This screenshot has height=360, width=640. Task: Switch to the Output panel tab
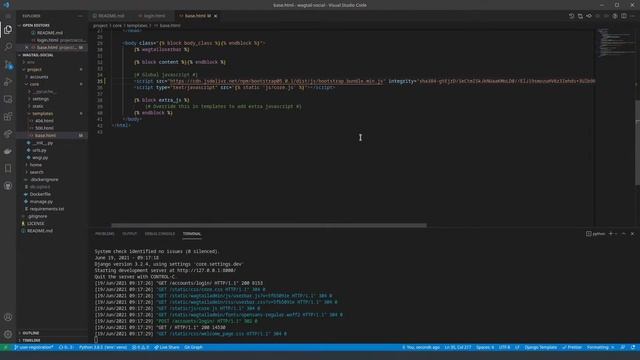point(129,234)
